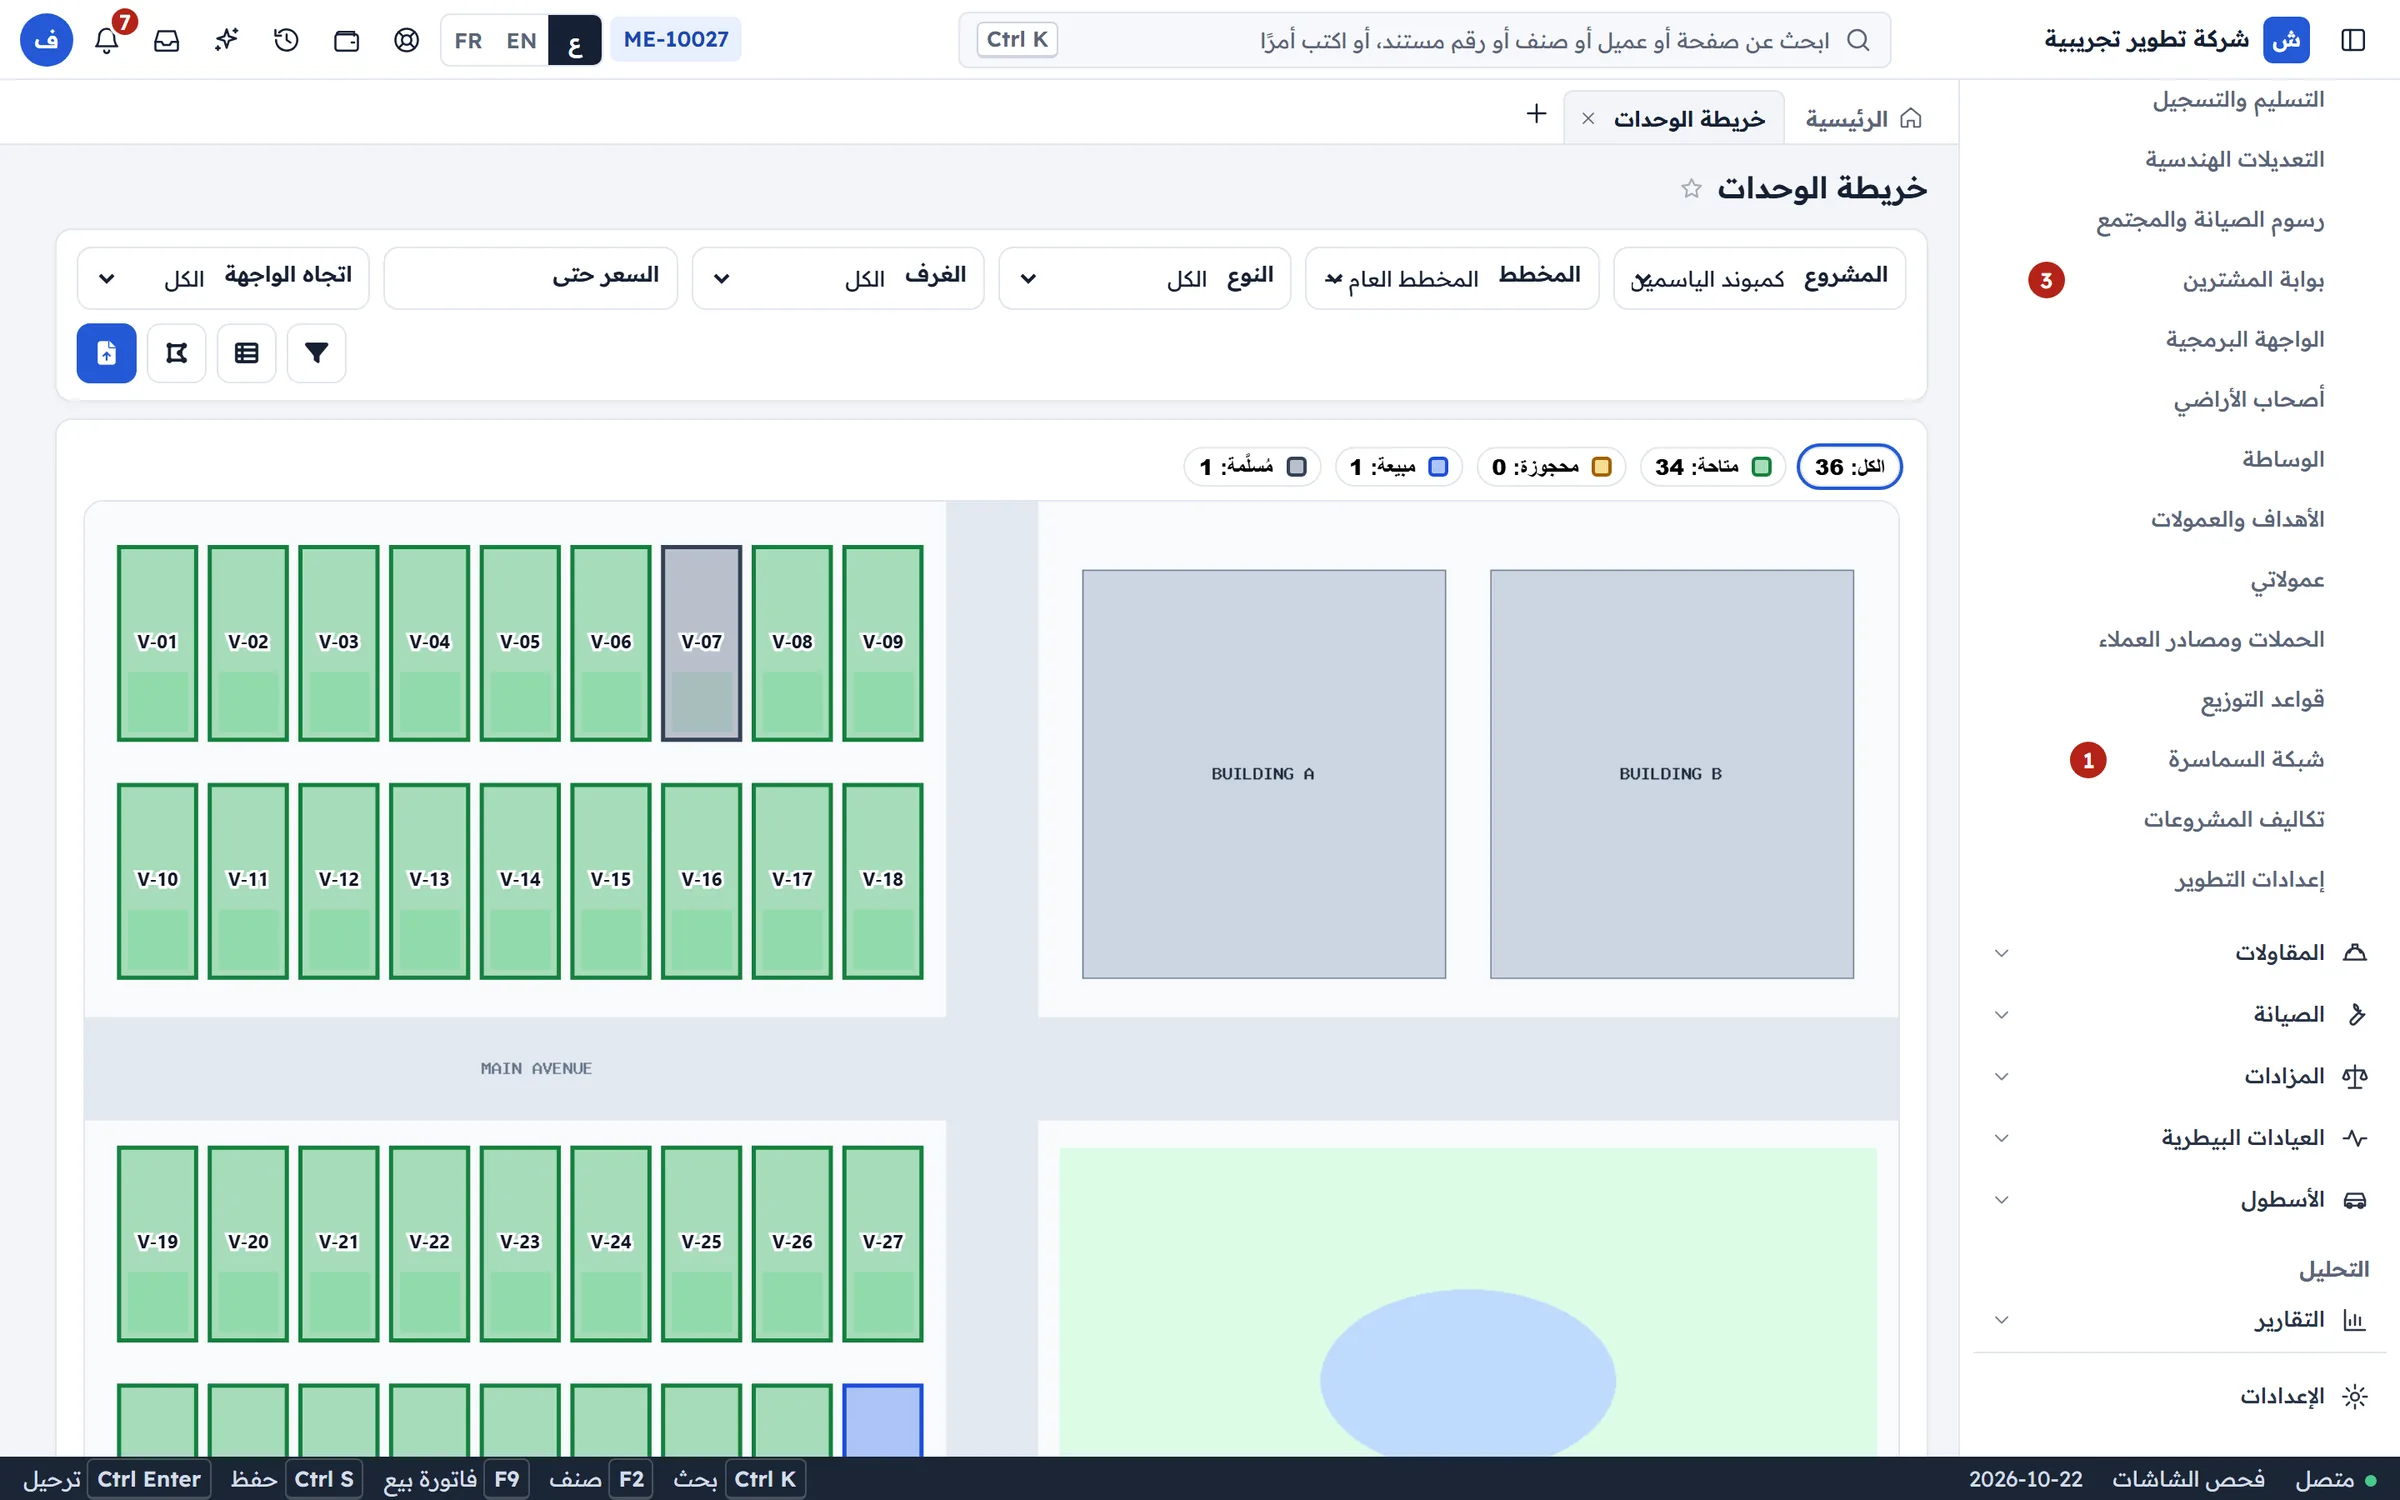Click the home icon in الرئيسية tab

[1911, 119]
